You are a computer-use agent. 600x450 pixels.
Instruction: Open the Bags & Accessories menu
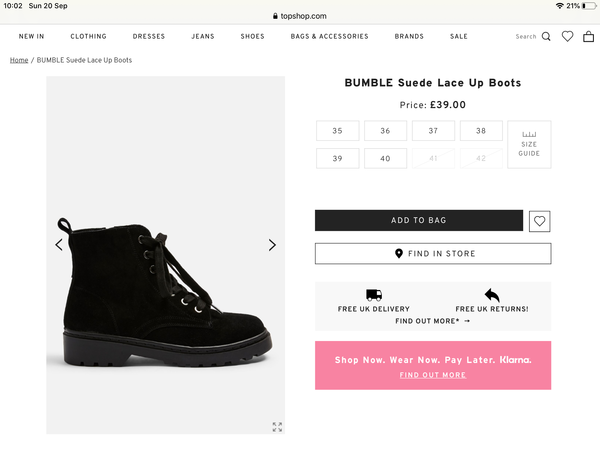pyautogui.click(x=329, y=36)
